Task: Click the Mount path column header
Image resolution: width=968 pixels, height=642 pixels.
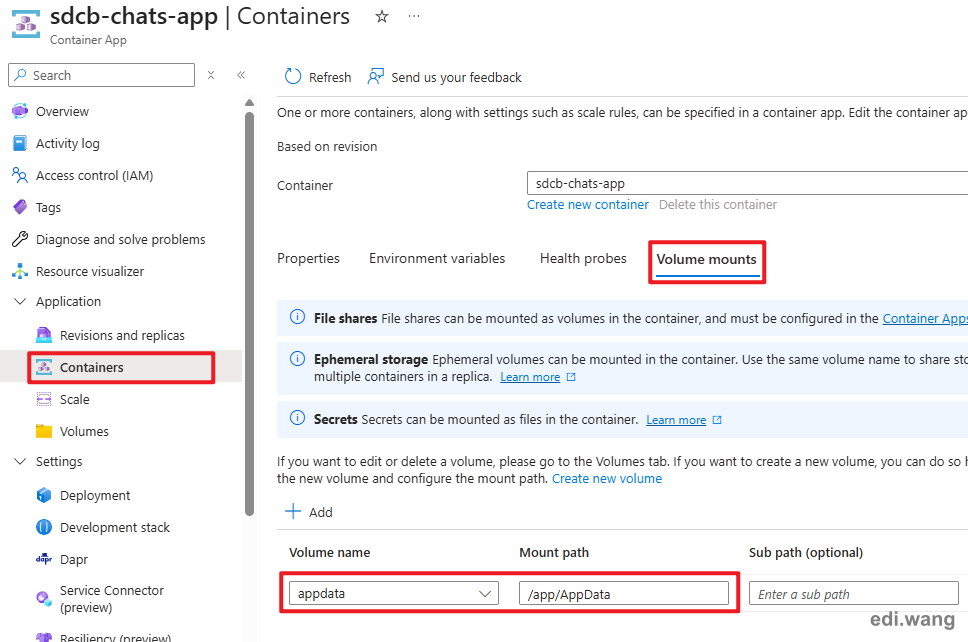Action: [x=554, y=552]
